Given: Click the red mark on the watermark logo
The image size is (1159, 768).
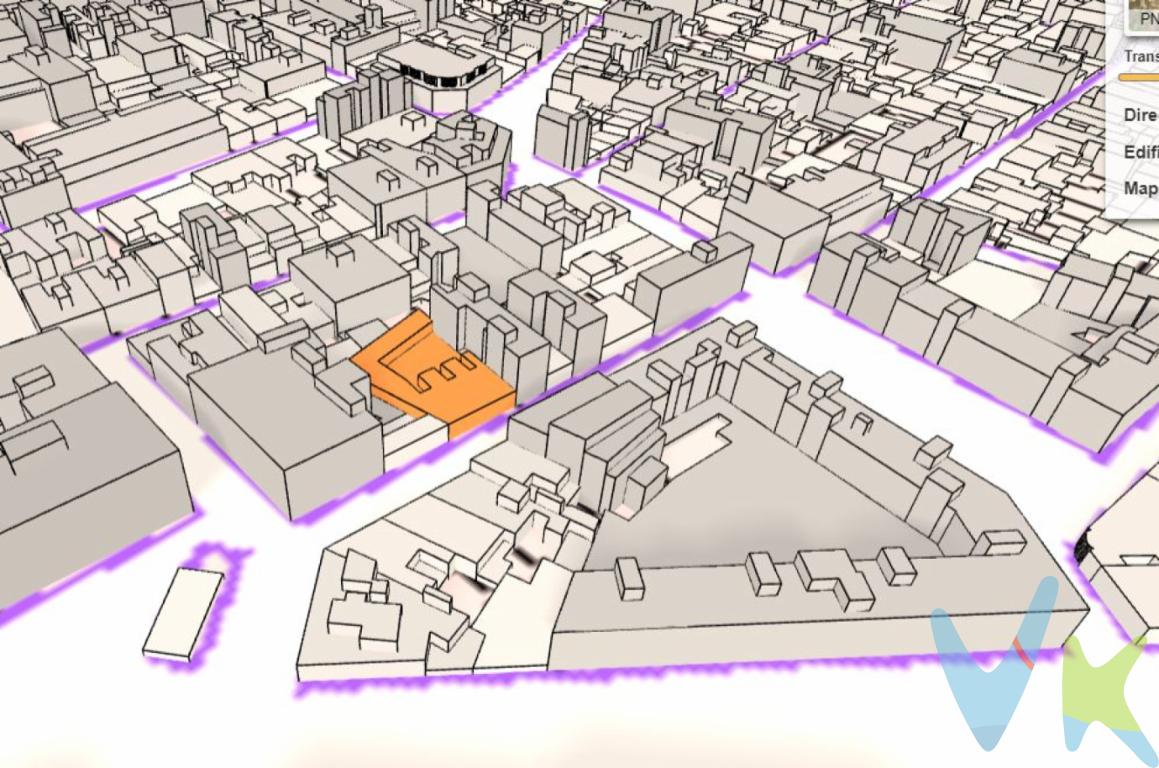Looking at the screenshot, I should tap(1022, 652).
